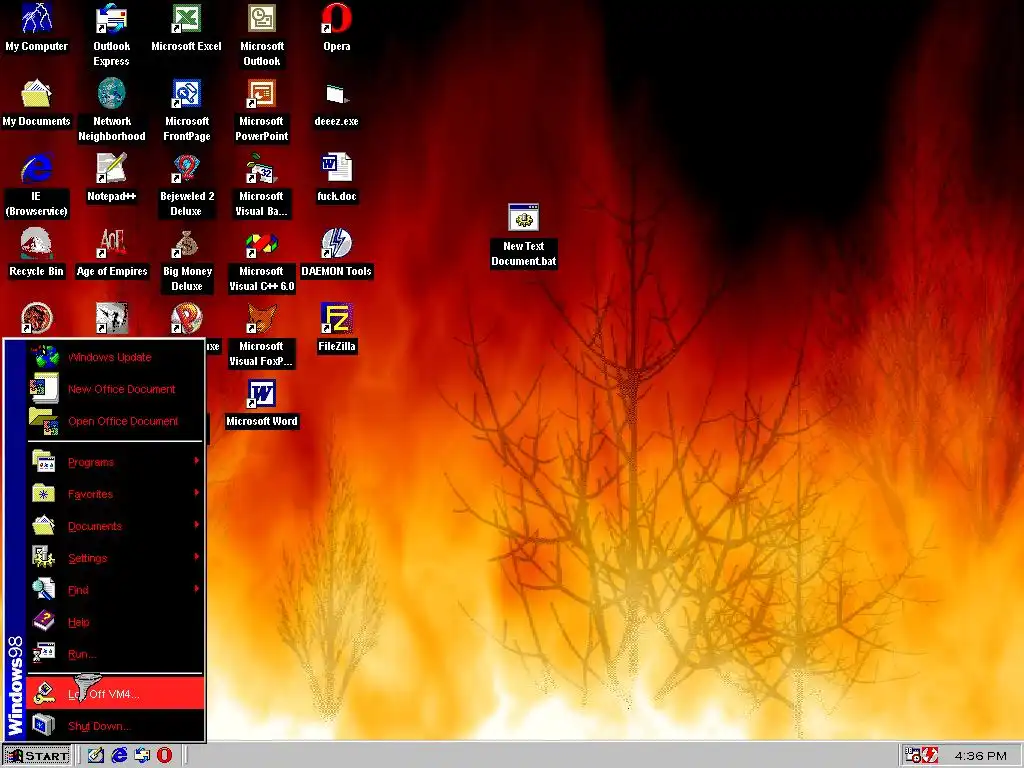The height and width of the screenshot is (768, 1024).
Task: Select Big Money Deluxe shortcut
Action: coord(187,261)
